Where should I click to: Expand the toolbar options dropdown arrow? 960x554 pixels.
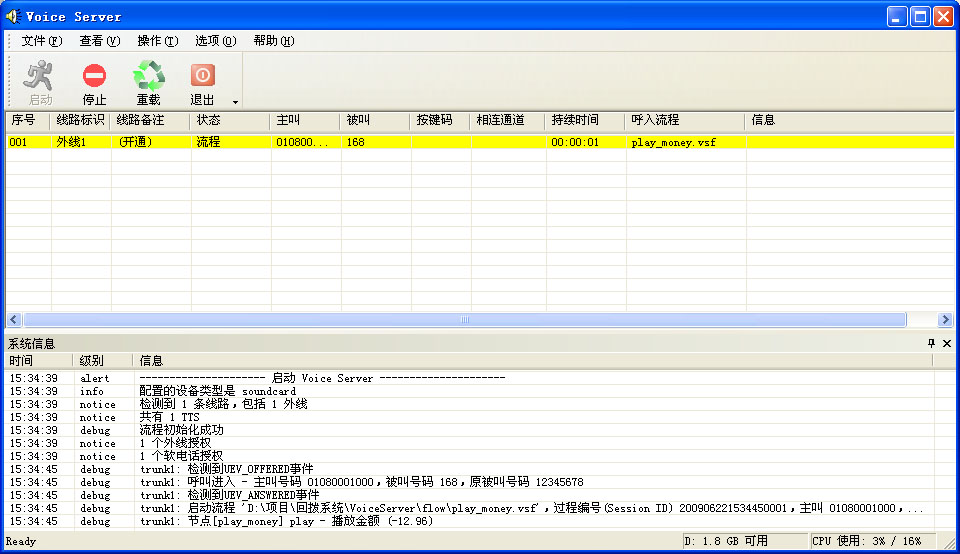(236, 101)
